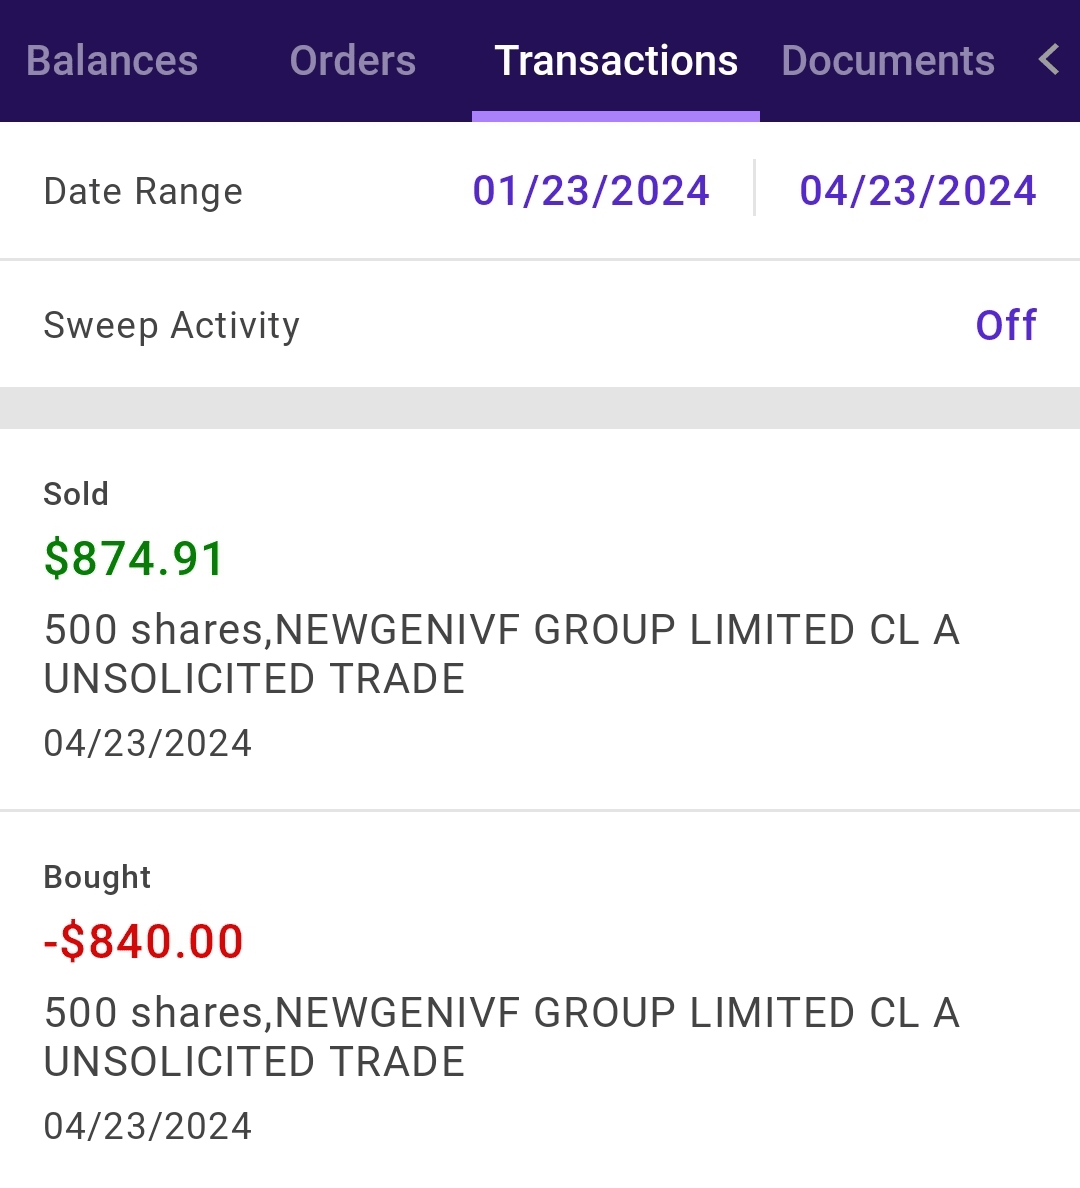Click the Sold transaction heading
Image resolution: width=1080 pixels, height=1188 pixels.
[76, 494]
